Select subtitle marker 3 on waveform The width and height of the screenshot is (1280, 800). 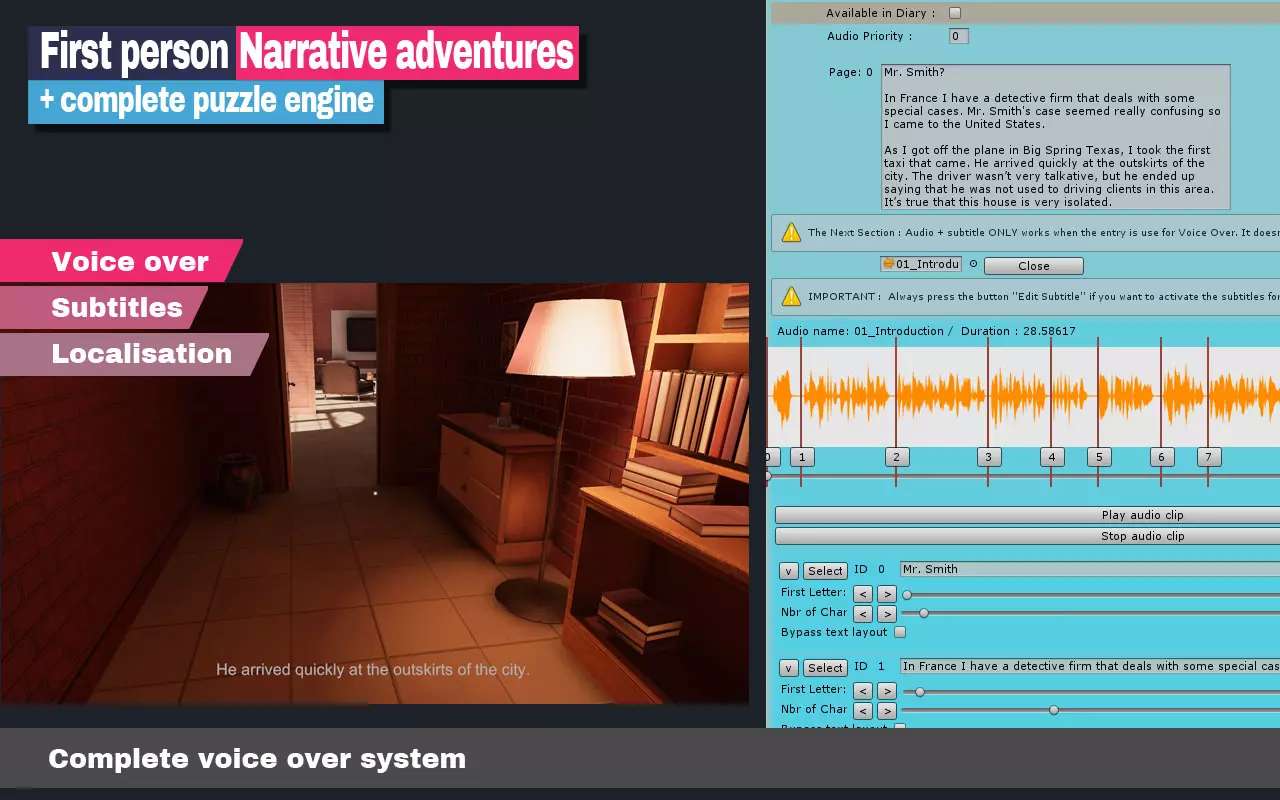coord(988,457)
